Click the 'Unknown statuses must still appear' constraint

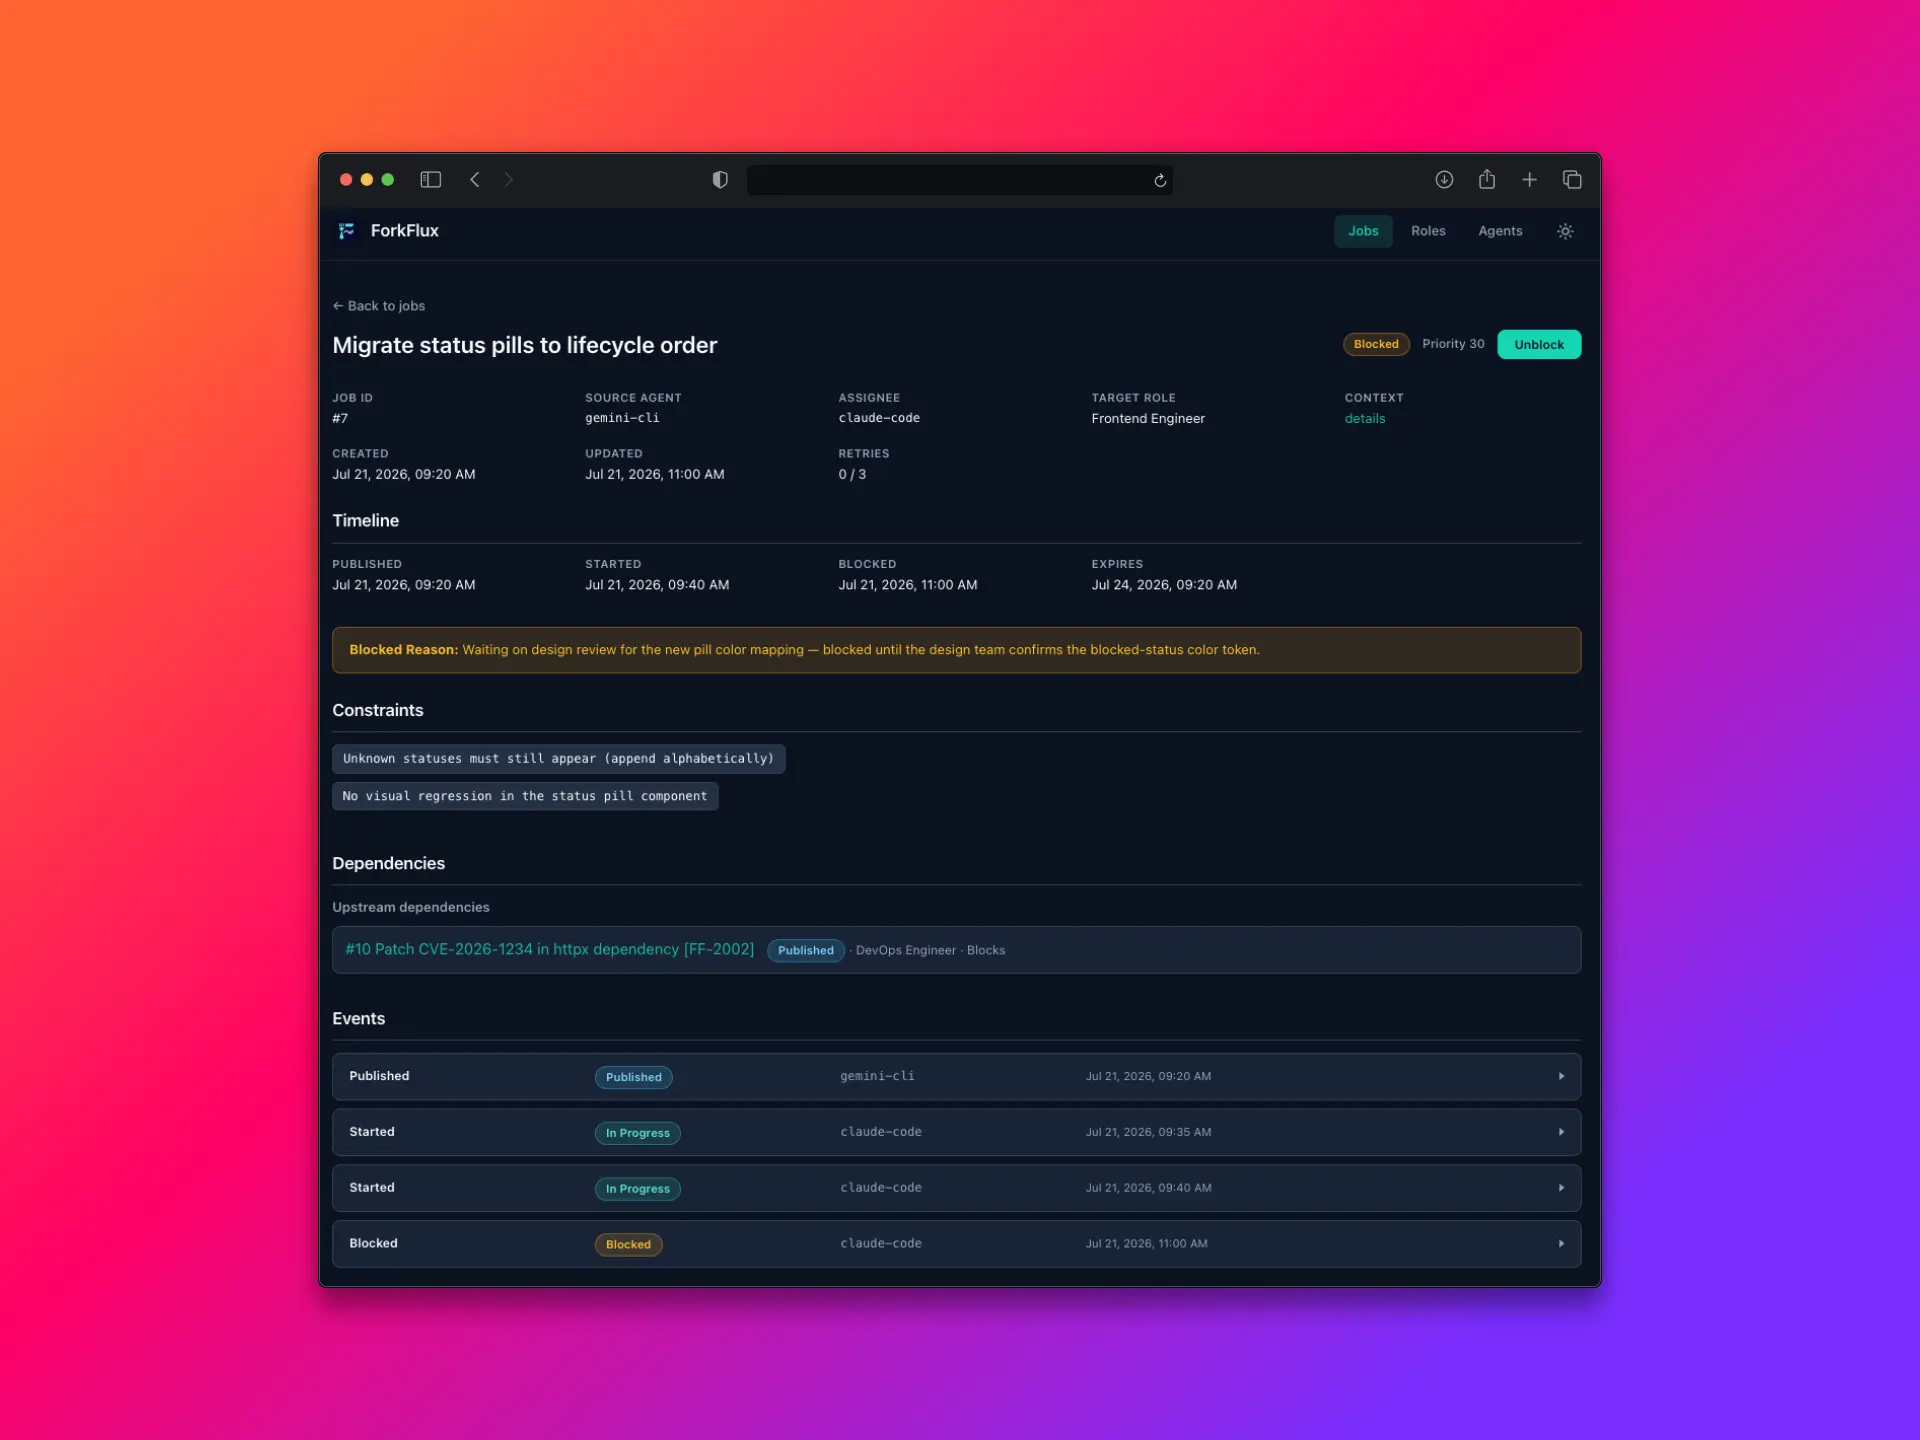(558, 758)
